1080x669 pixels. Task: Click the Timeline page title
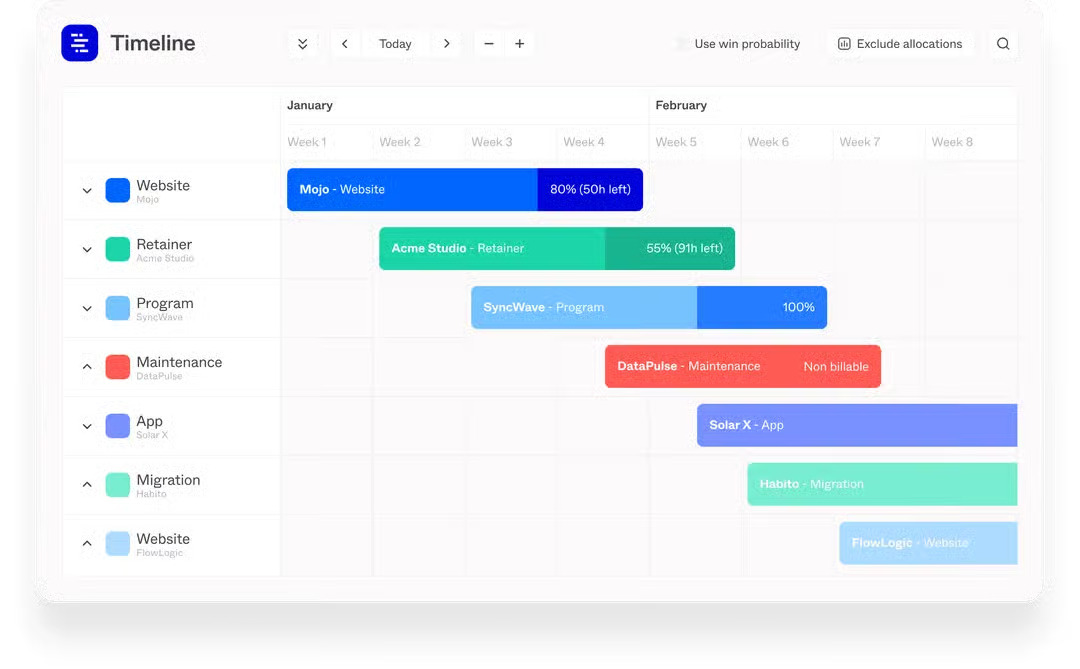pos(153,43)
